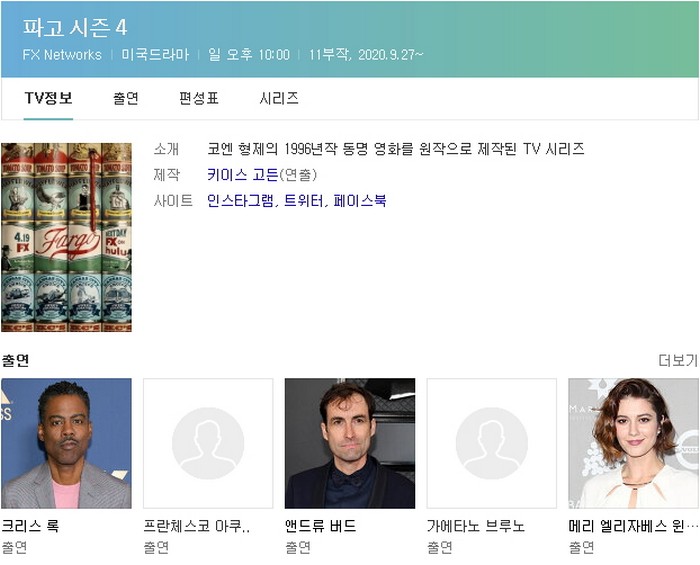Image resolution: width=700 pixels, height=565 pixels.
Task: Switch to the 출연 tab
Action: tap(126, 98)
